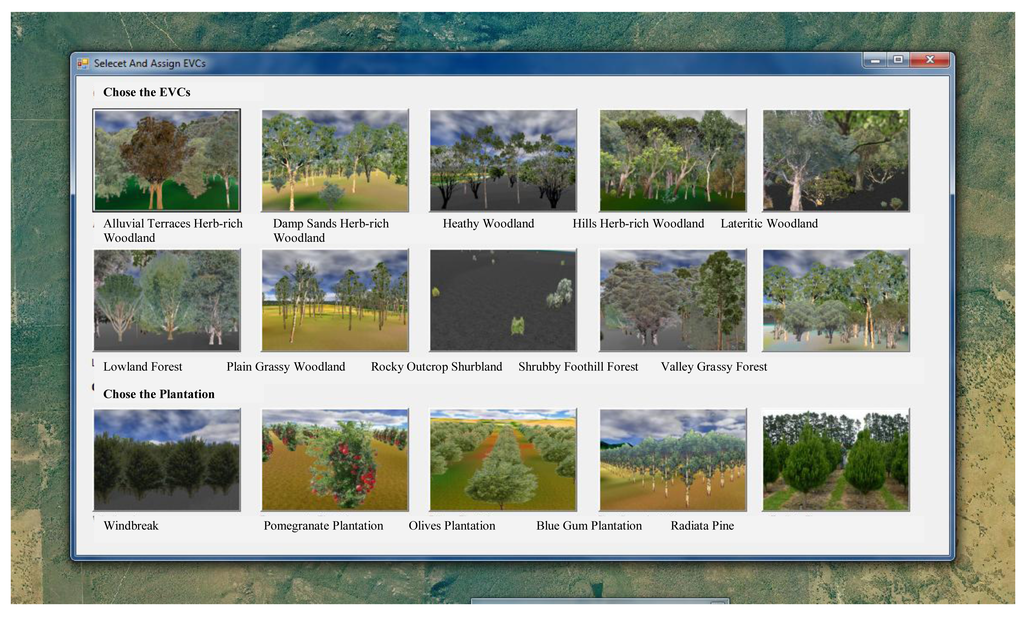The height and width of the screenshot is (617, 1024).
Task: Choose the Damp Sands Herb-rich Woodland image
Action: coord(335,161)
